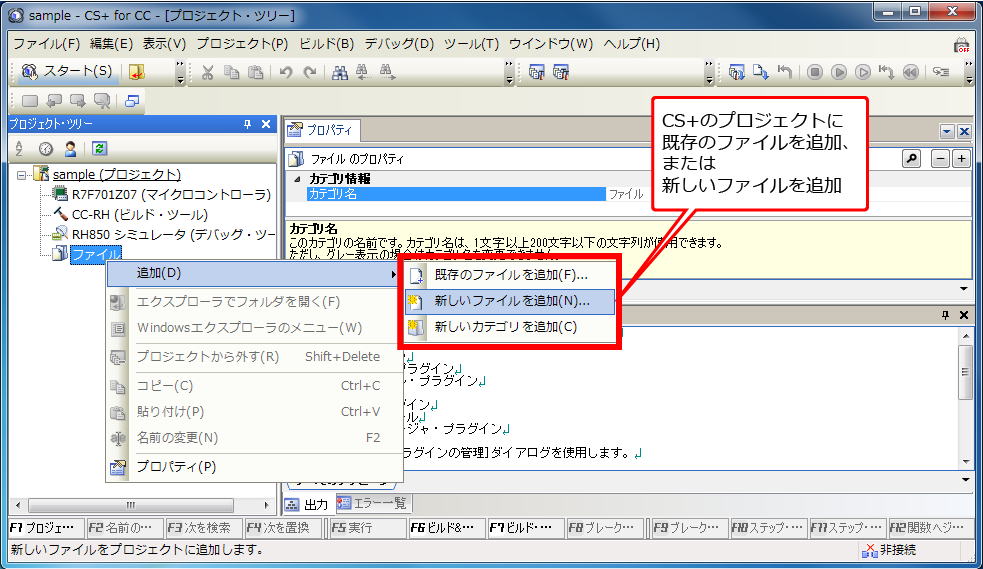Click the Redo arrow icon
983x569 pixels.
pyautogui.click(x=310, y=72)
